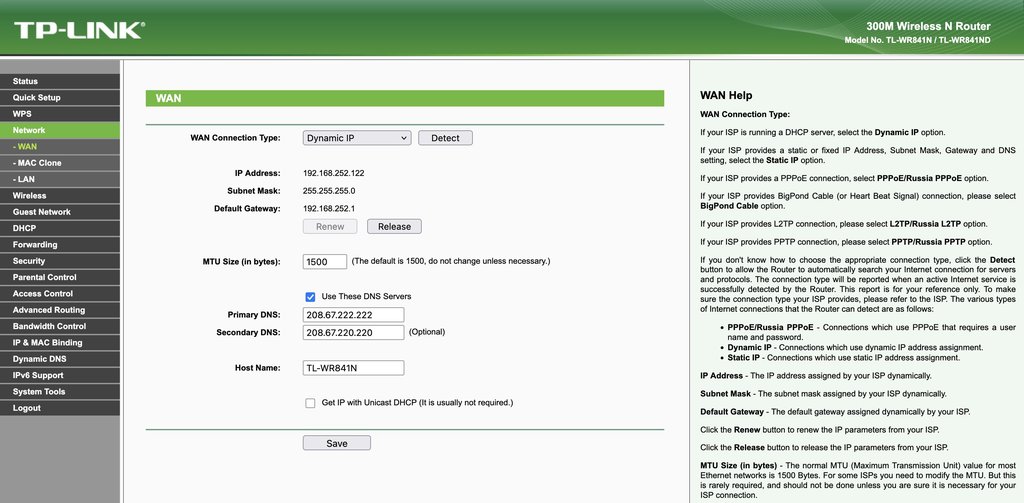Select MAC Clone submenu item
1024x503 pixels.
point(38,163)
